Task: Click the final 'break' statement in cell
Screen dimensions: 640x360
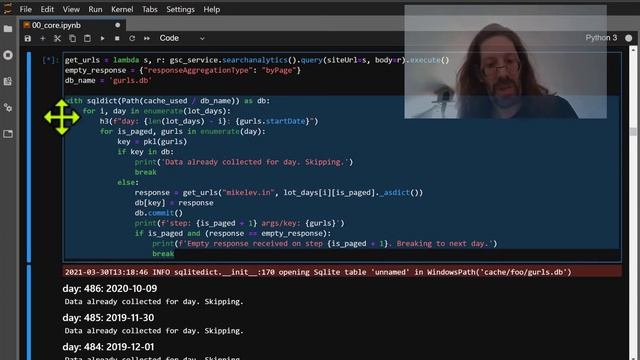Action: tap(163, 254)
